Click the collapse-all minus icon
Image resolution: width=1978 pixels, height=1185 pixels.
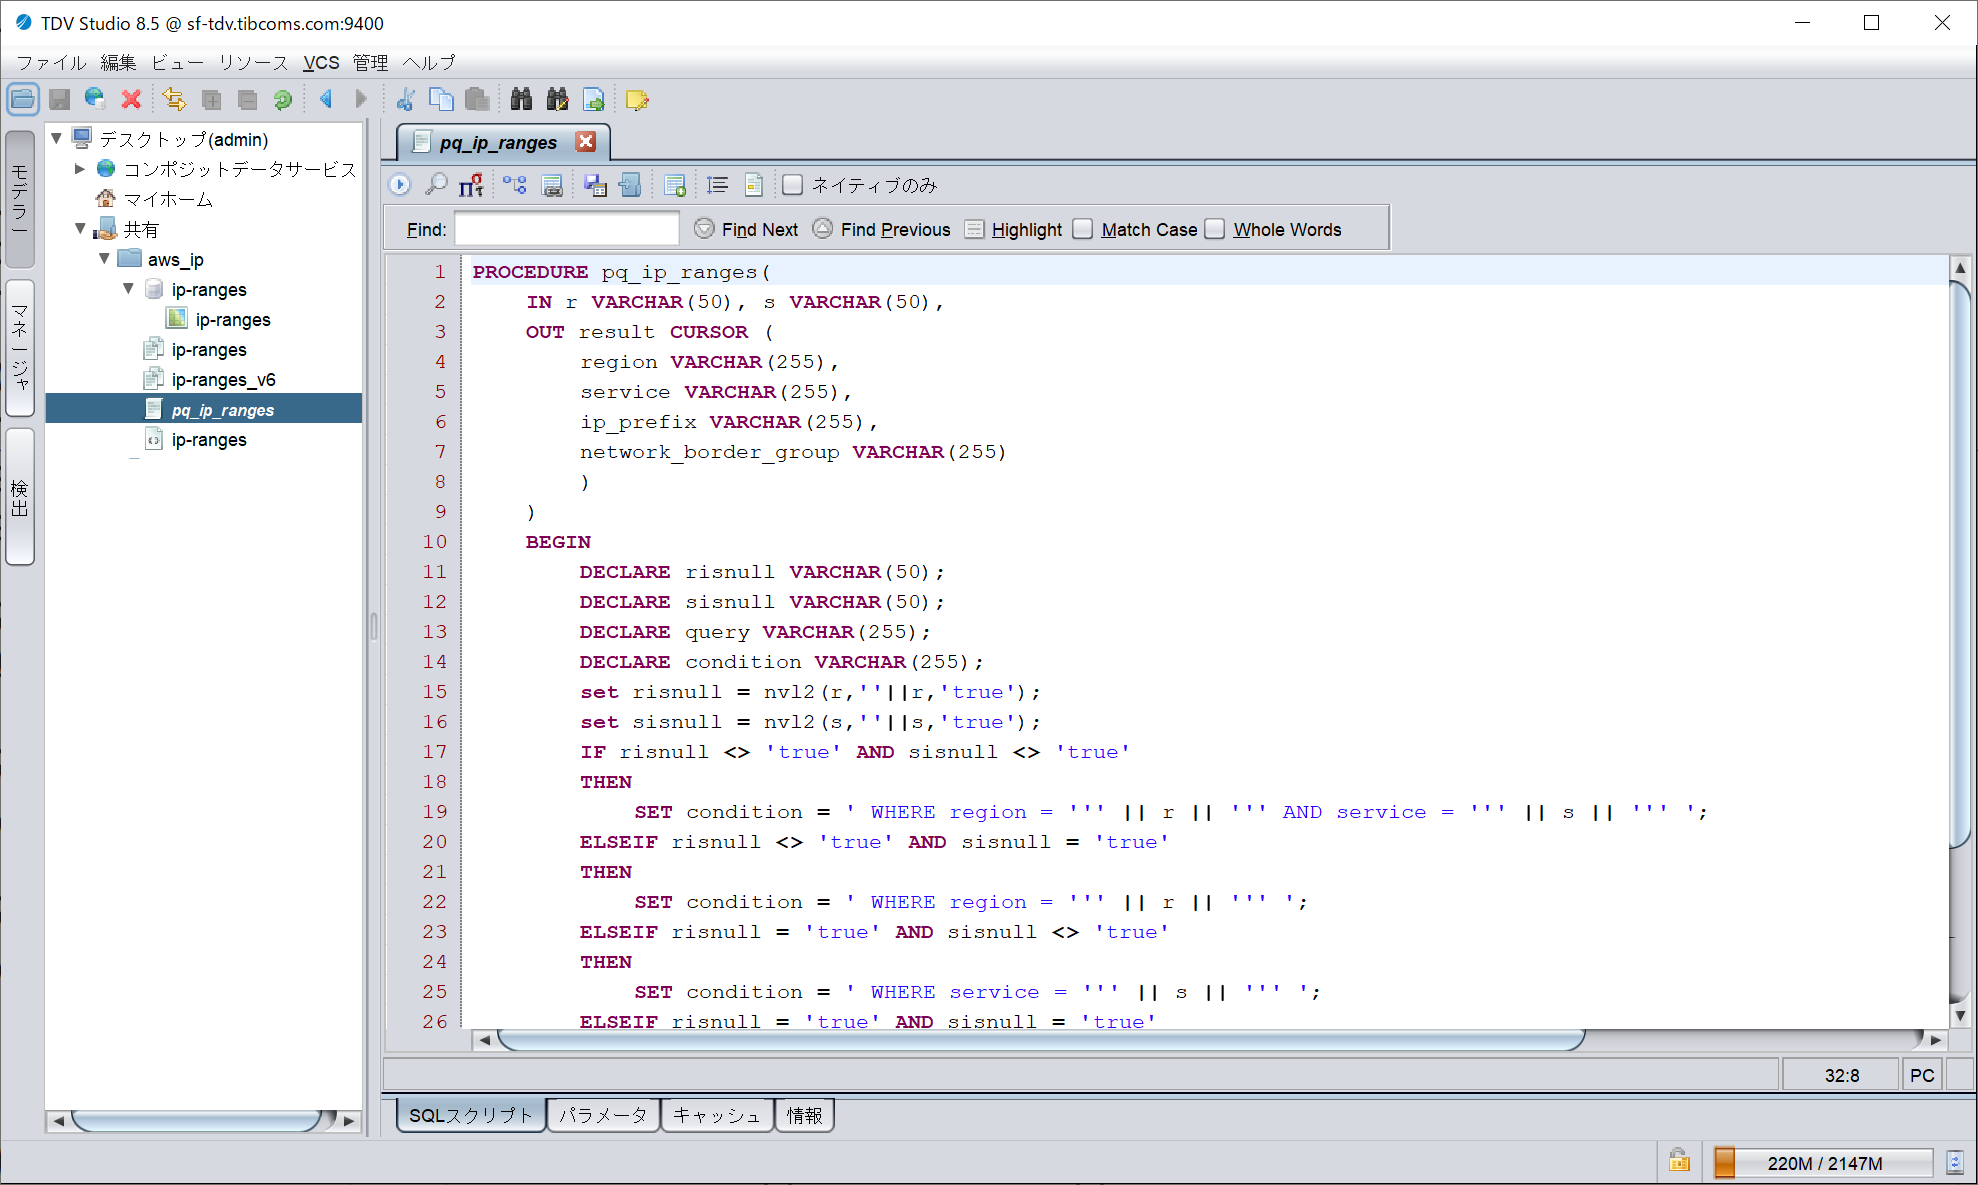point(247,100)
